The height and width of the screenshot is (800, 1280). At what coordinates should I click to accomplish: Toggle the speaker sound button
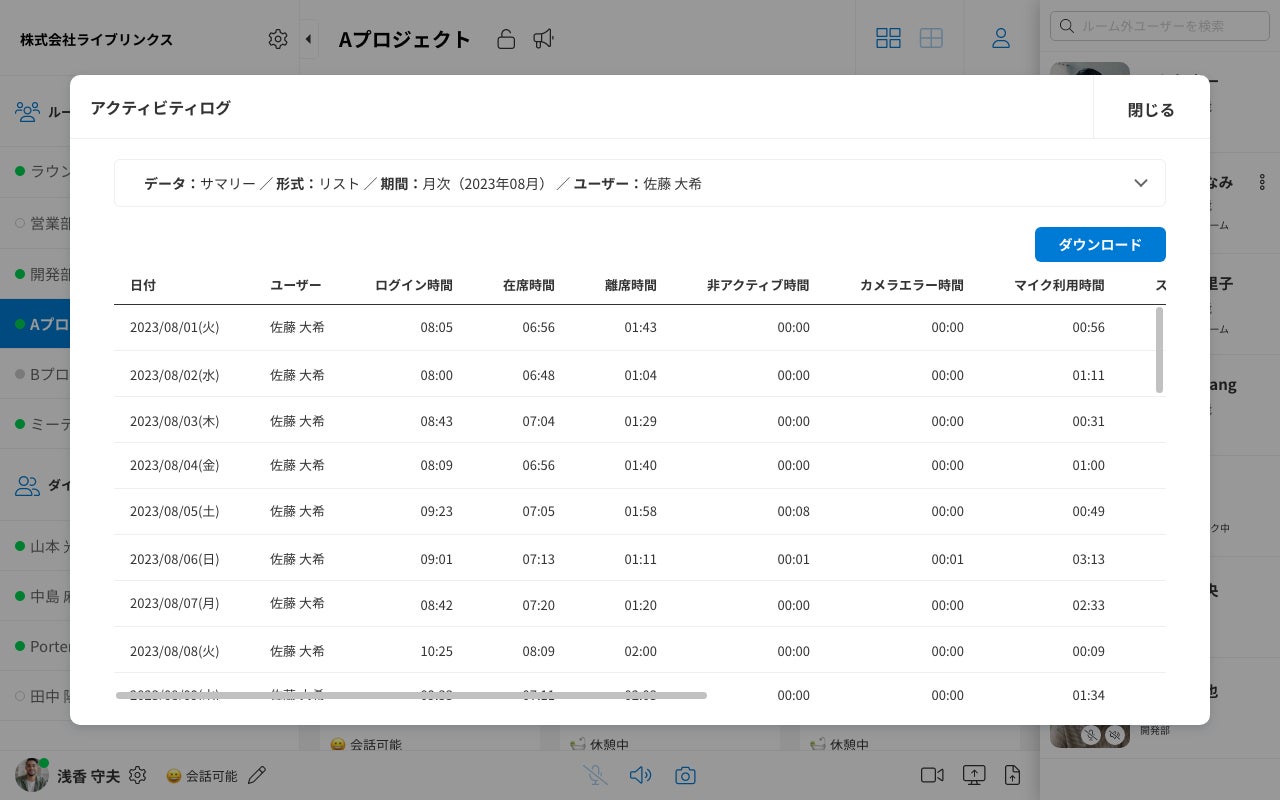tap(640, 775)
